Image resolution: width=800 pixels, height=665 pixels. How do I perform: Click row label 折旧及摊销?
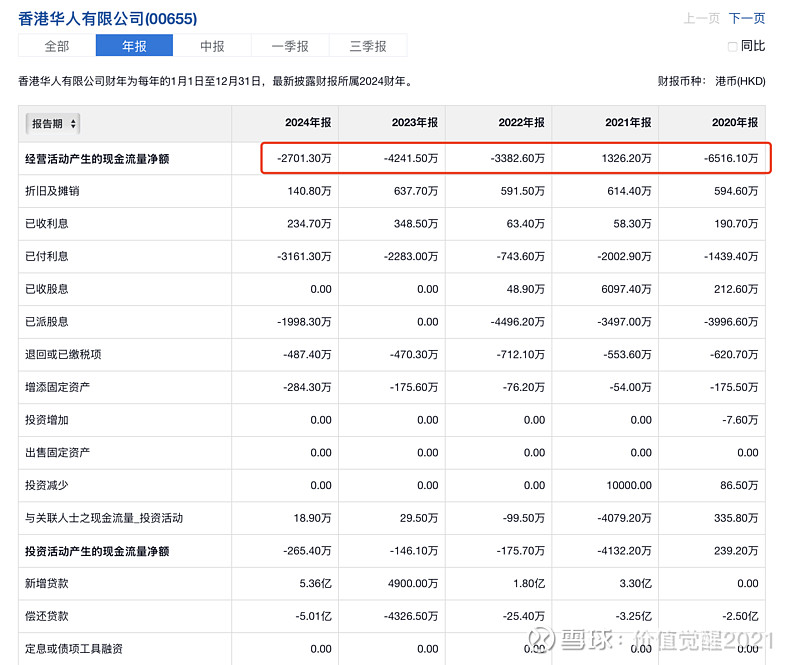click(52, 191)
